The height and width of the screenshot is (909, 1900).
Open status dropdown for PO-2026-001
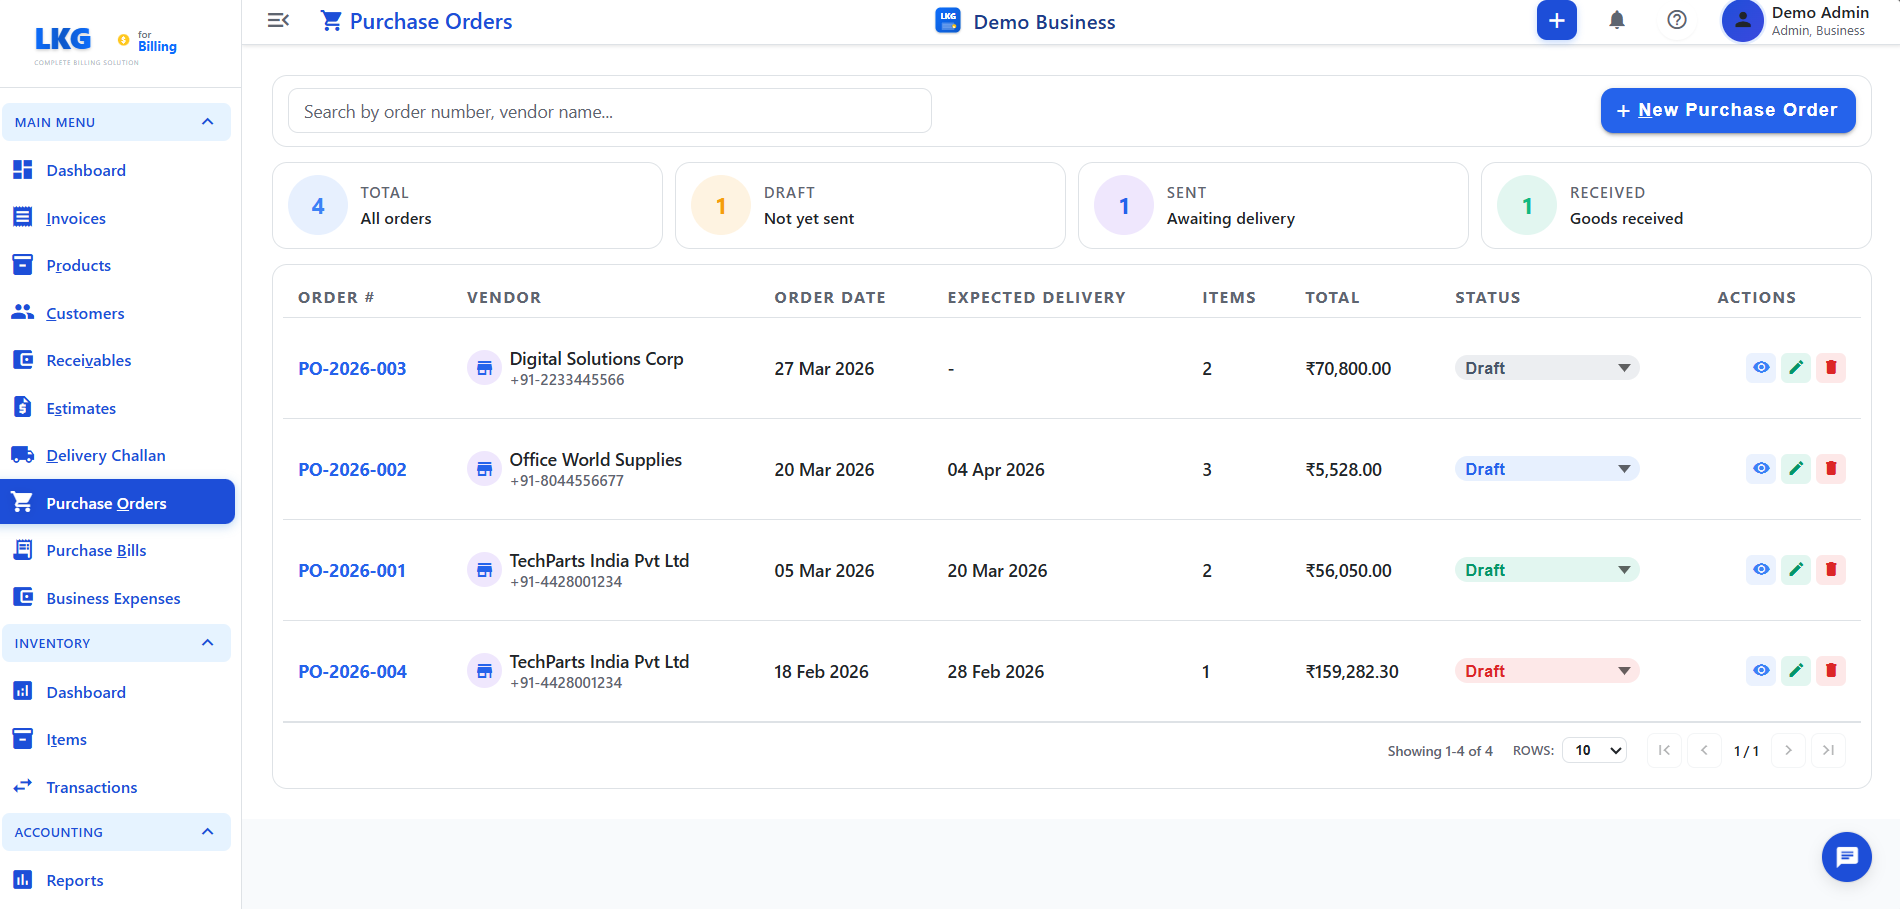point(1547,570)
